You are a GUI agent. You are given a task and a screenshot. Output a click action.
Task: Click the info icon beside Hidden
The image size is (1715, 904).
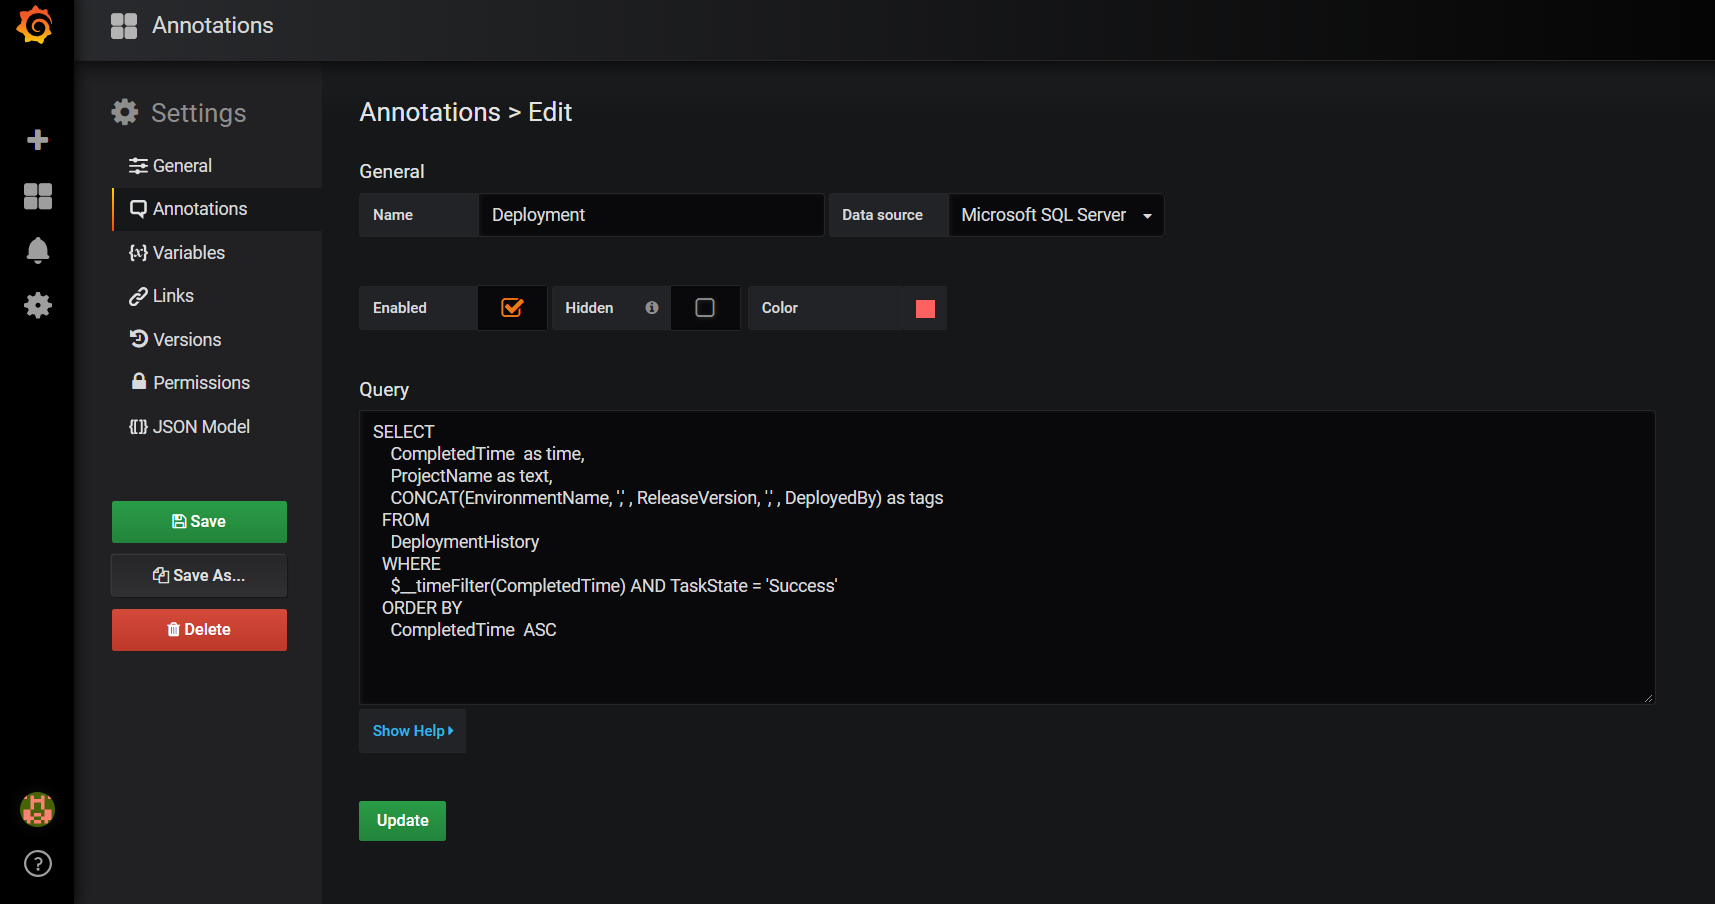coord(651,308)
